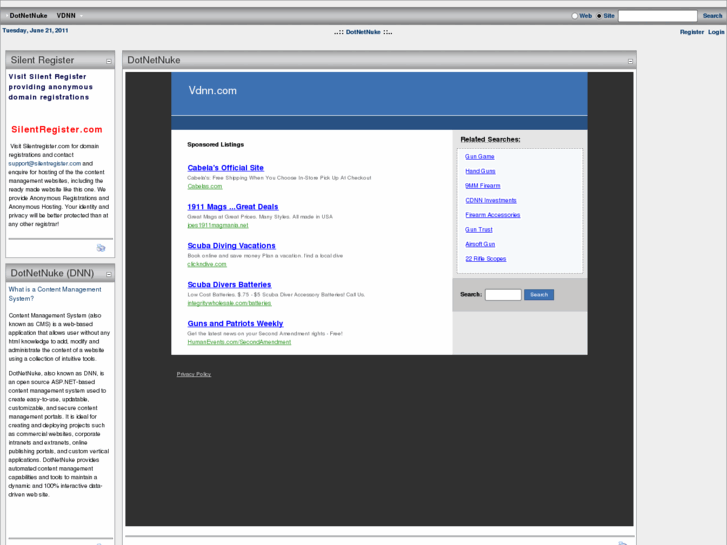This screenshot has height=545, width=727.
Task: Open the Scuba Diving Vacations listing
Action: tap(231, 246)
